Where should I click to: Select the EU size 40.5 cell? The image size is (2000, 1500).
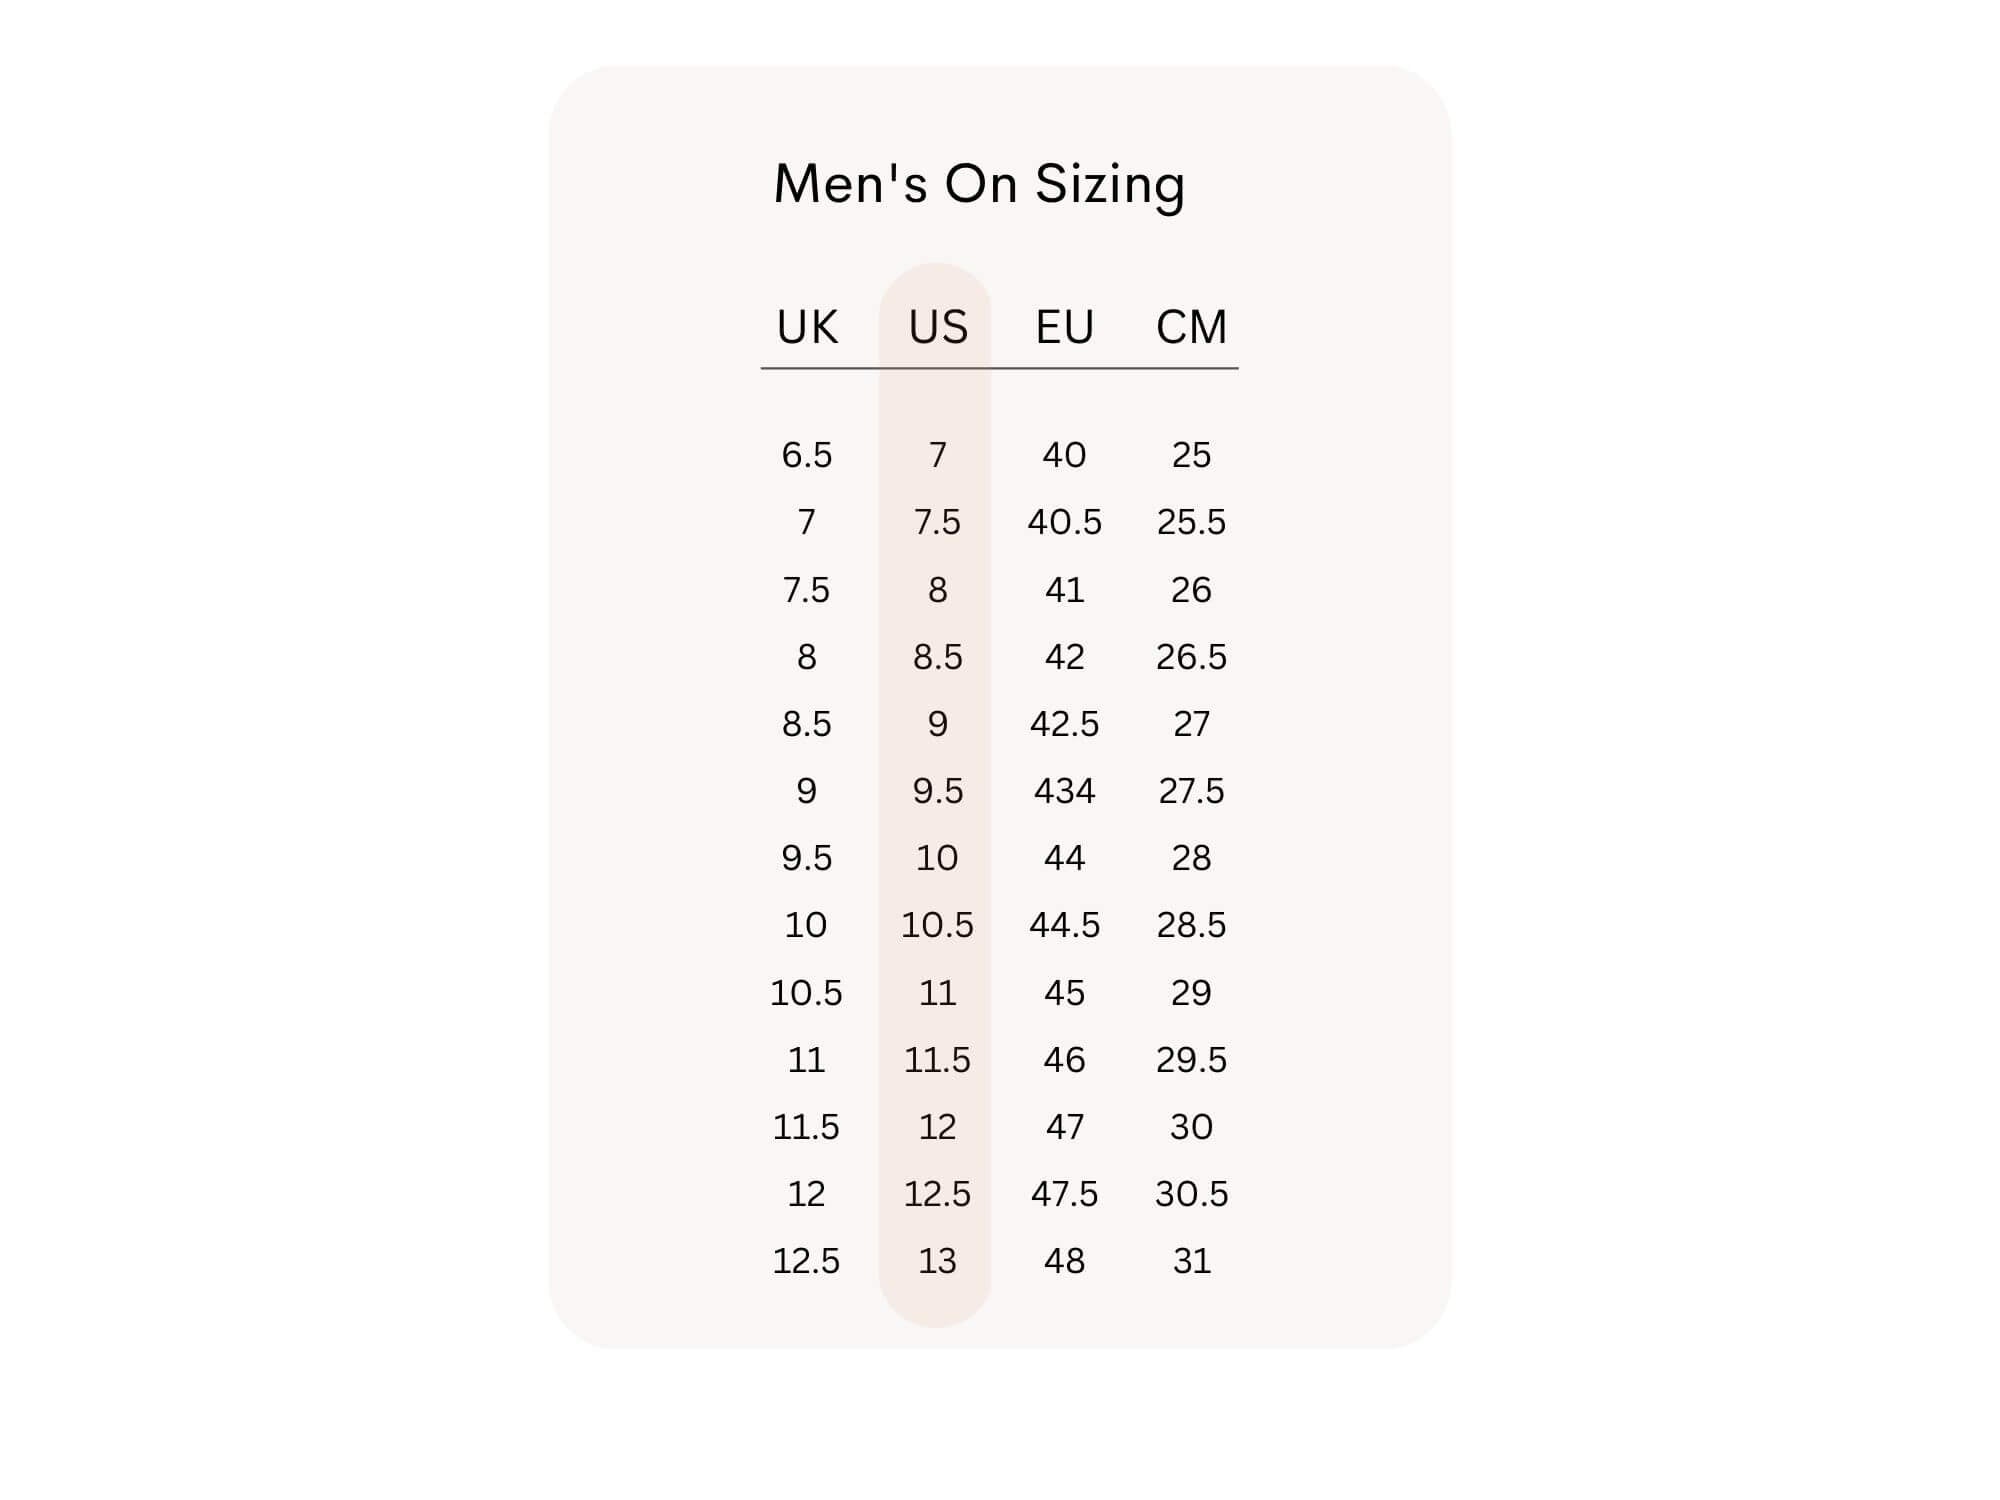pos(1064,522)
